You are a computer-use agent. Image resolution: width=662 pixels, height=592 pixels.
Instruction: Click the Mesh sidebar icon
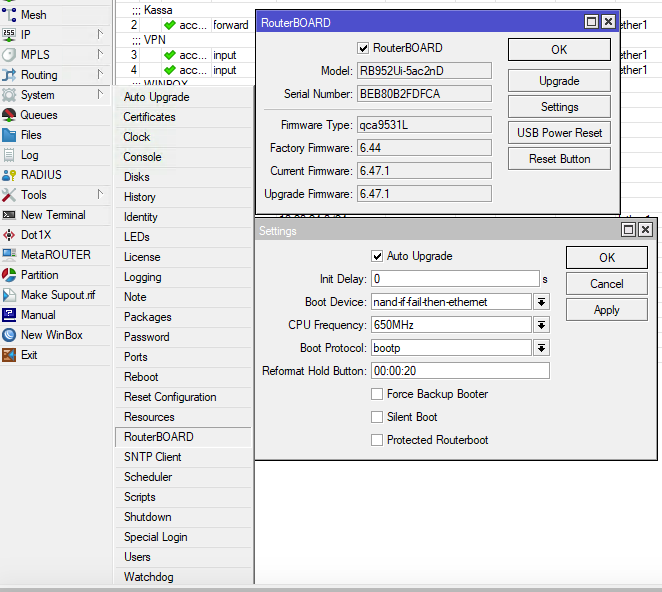9,15
